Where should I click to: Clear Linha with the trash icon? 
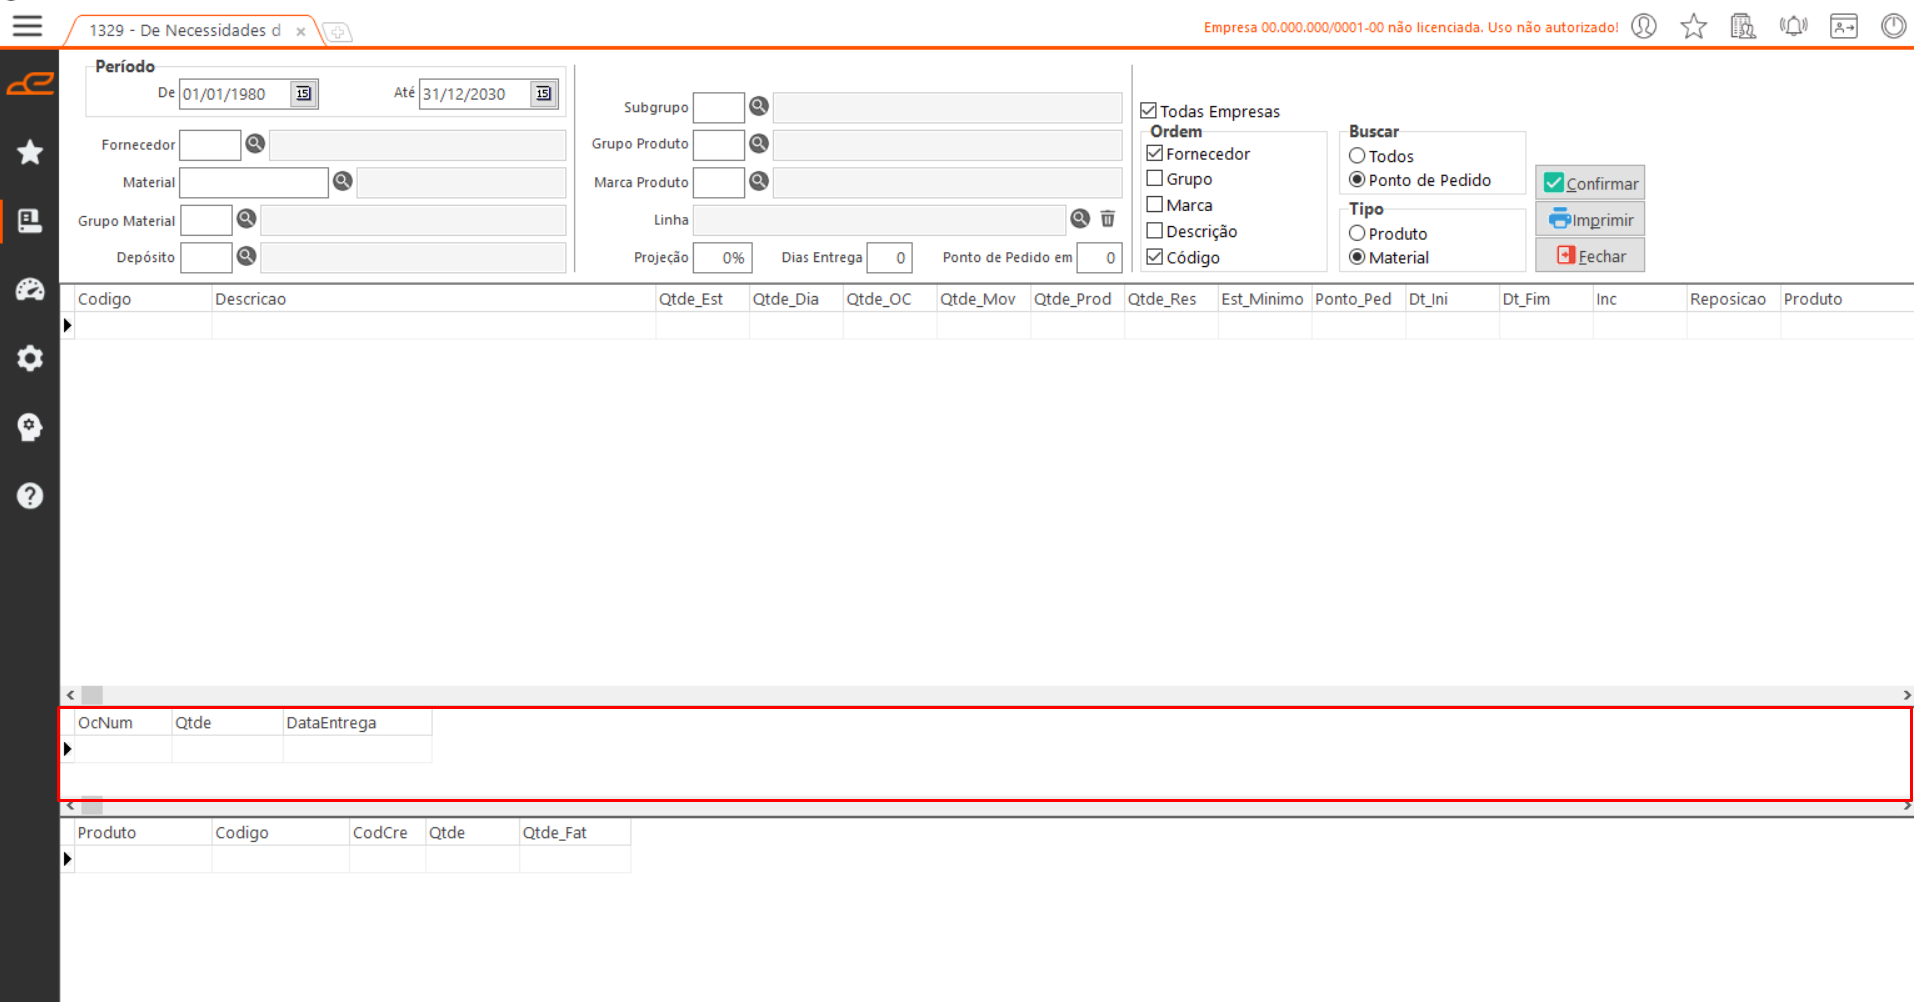click(1108, 219)
